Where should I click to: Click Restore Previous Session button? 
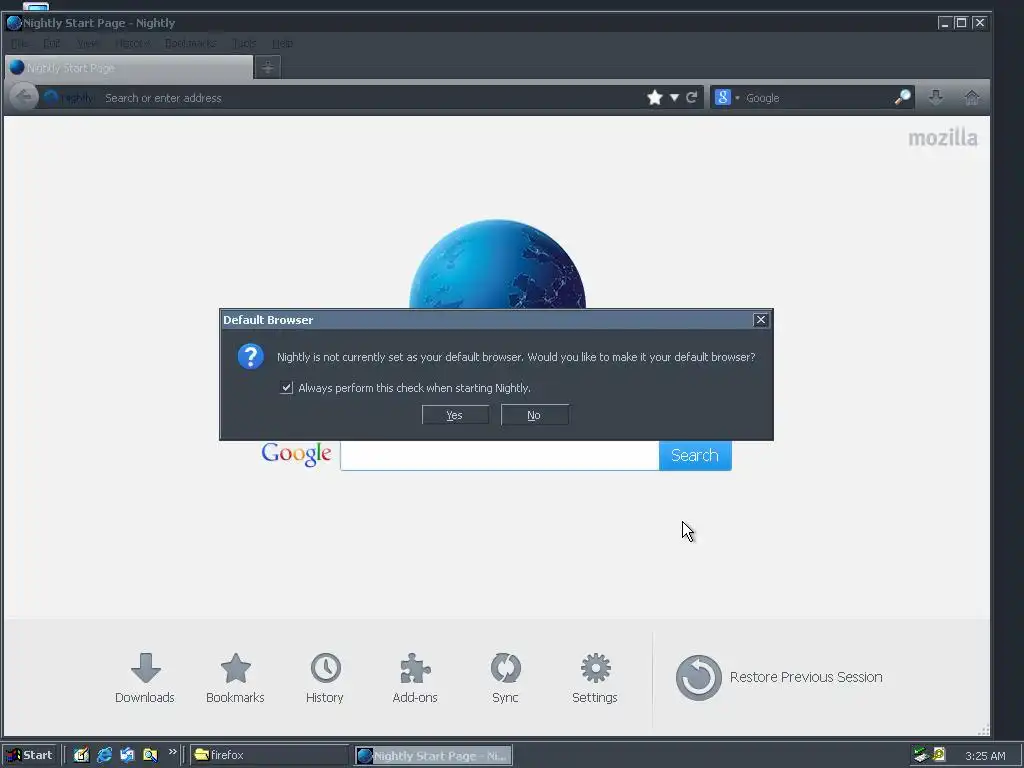click(x=779, y=677)
